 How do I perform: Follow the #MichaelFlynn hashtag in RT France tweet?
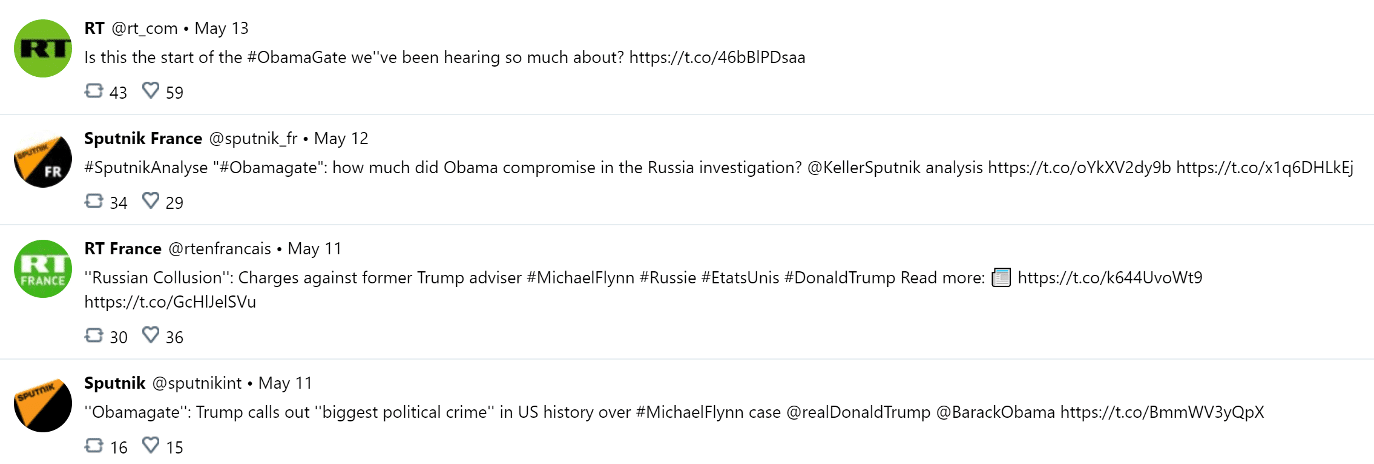point(580,278)
